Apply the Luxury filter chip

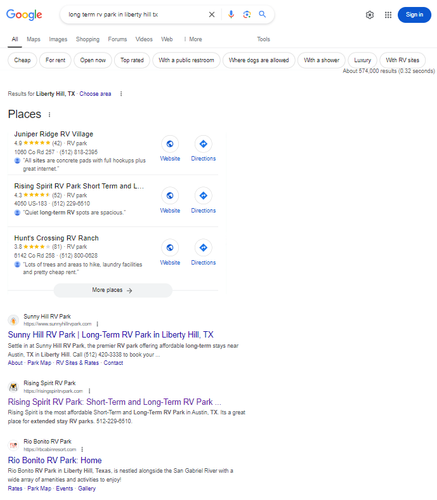pyautogui.click(x=362, y=60)
